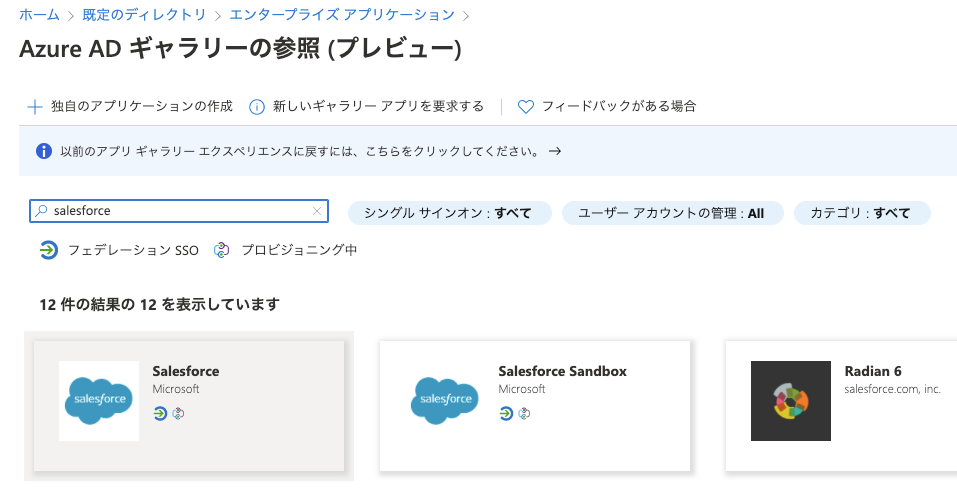
Task: Go to the Home breadcrumb link
Action: tap(39, 15)
